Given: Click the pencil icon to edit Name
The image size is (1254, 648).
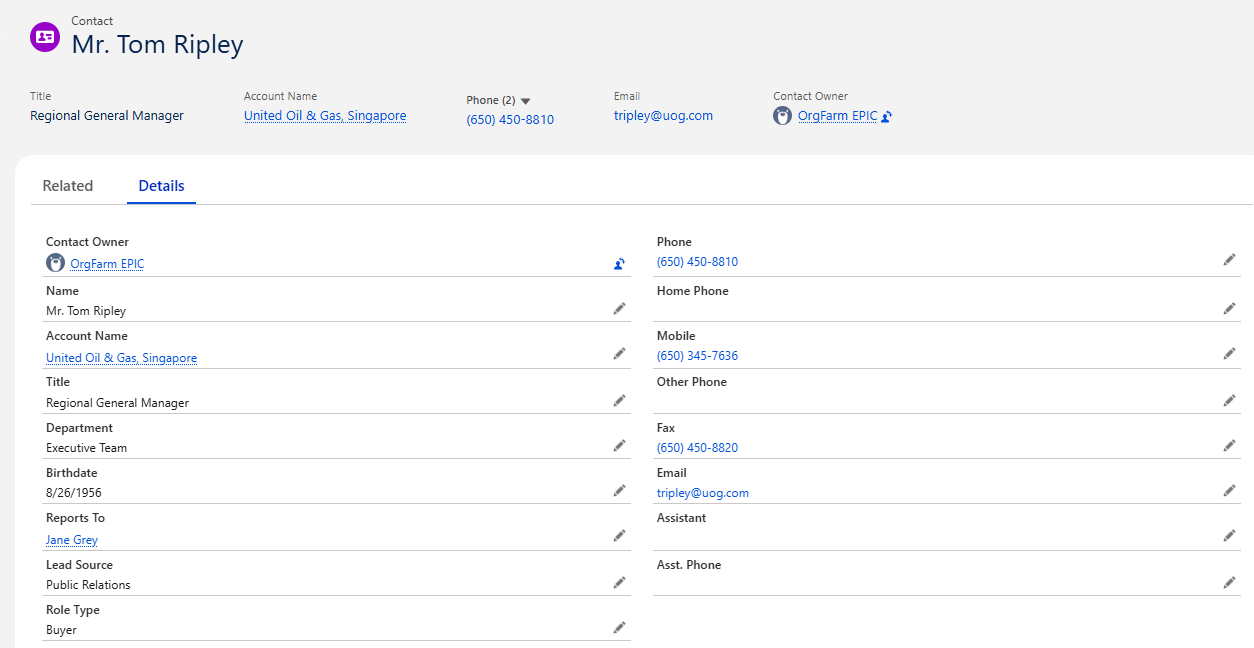Looking at the screenshot, I should coord(619,309).
